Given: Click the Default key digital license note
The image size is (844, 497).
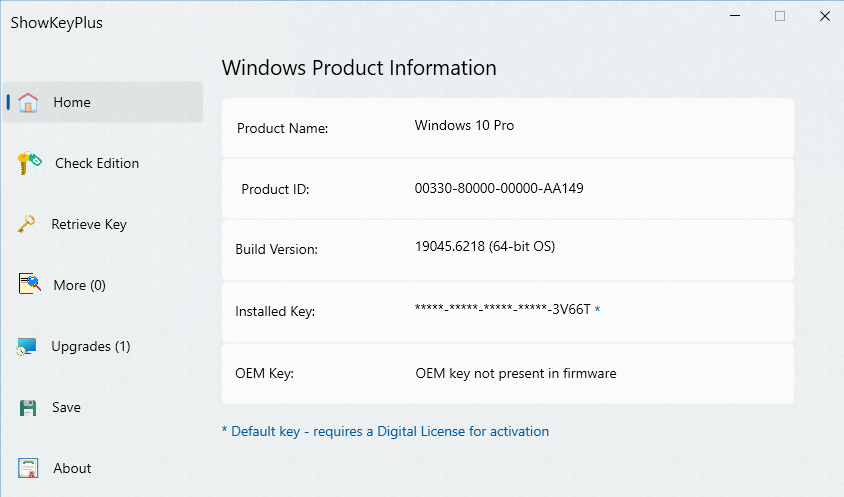Looking at the screenshot, I should click(385, 431).
